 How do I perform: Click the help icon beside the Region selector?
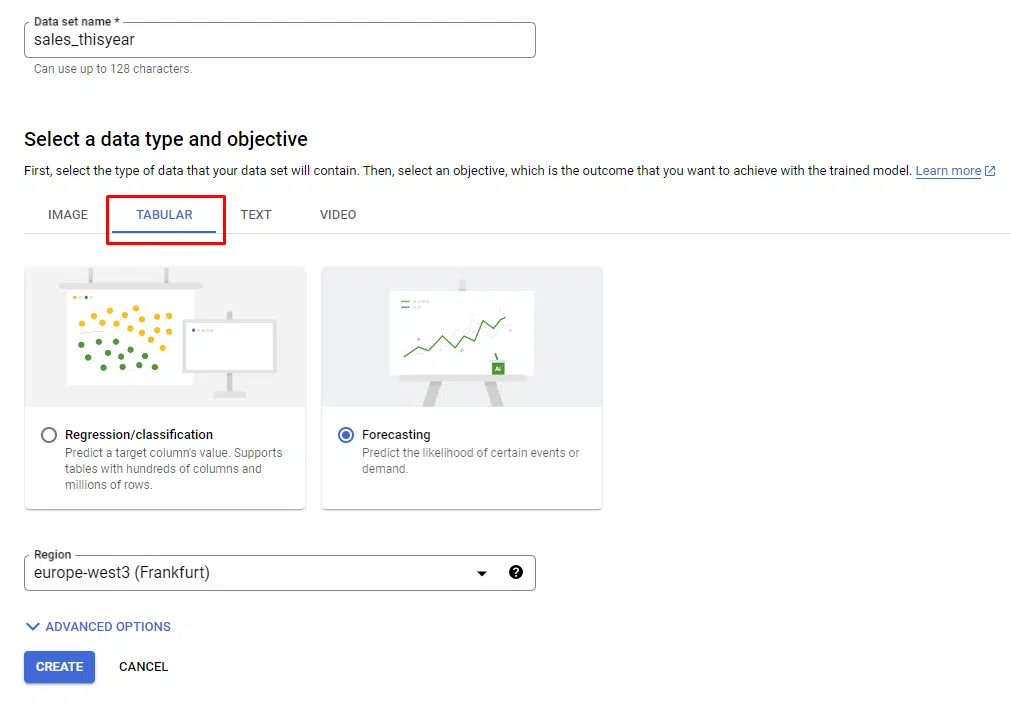[x=516, y=572]
